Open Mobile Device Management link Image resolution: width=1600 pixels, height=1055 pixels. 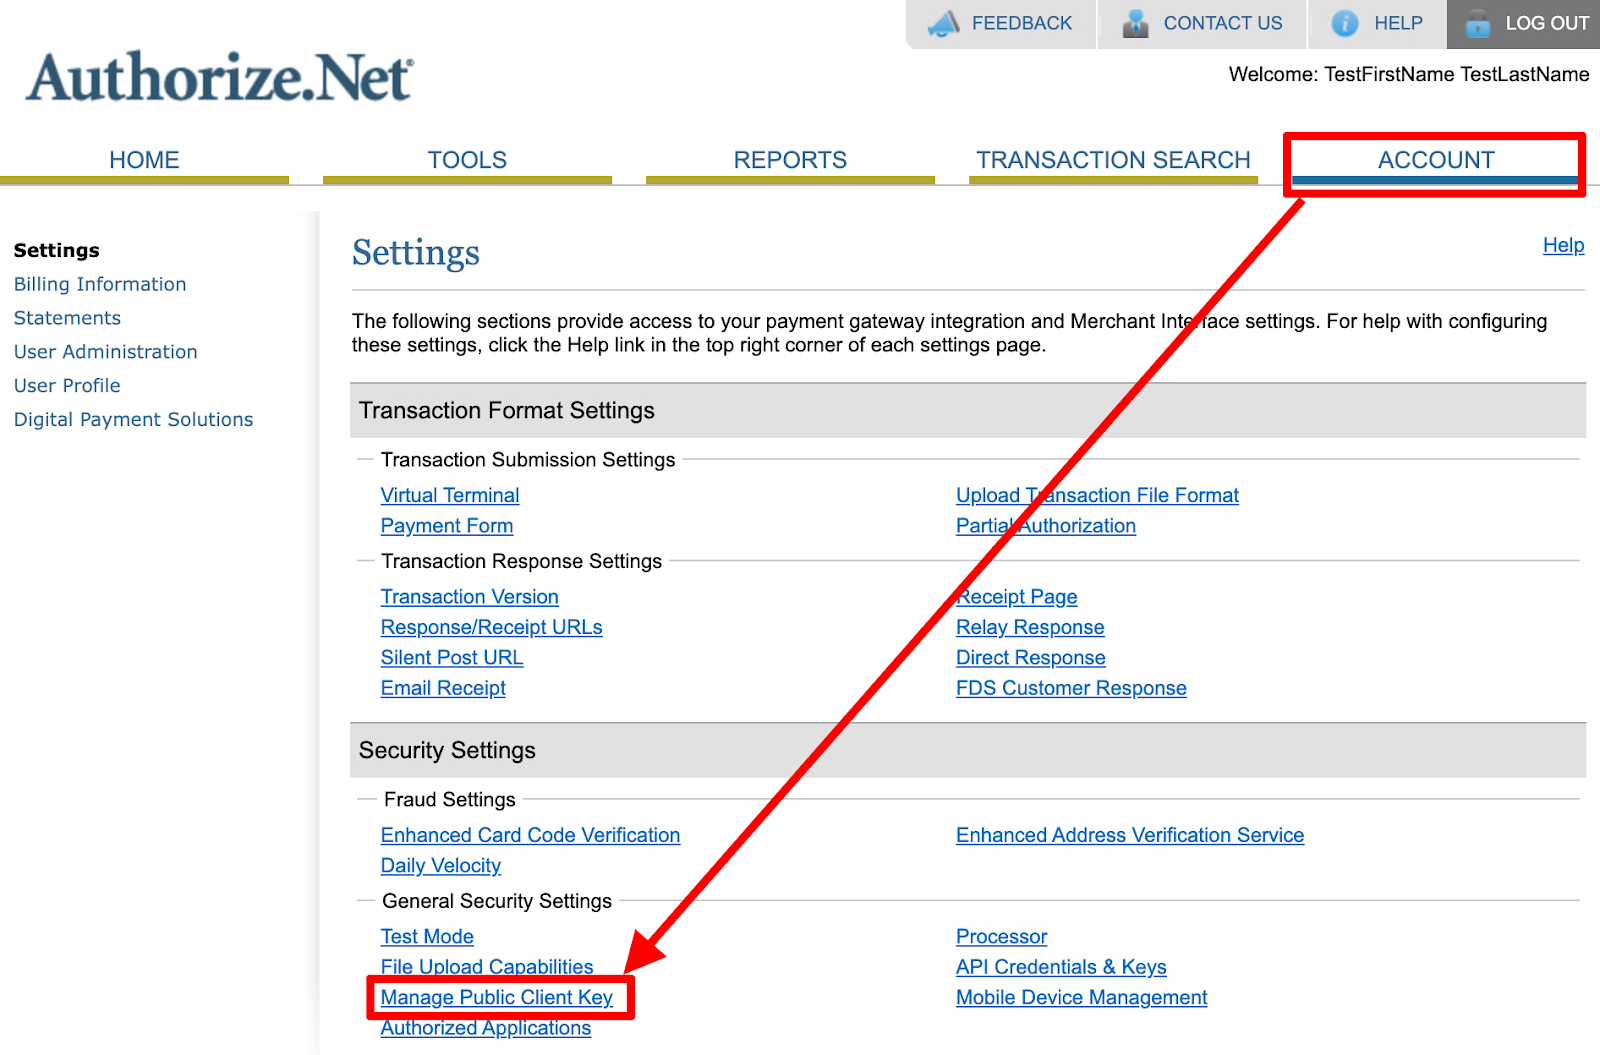coord(1082,998)
